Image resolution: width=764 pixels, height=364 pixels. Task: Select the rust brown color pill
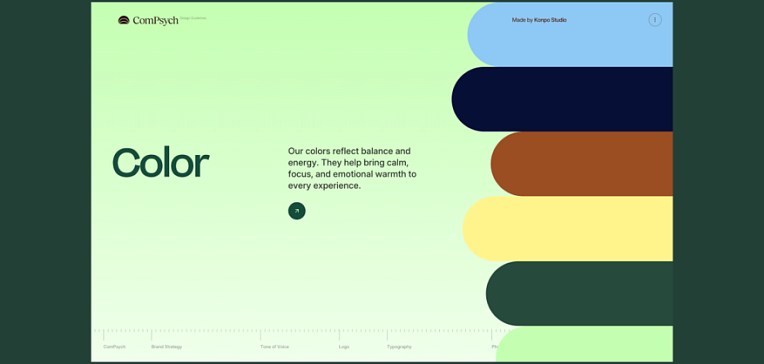pos(582,164)
